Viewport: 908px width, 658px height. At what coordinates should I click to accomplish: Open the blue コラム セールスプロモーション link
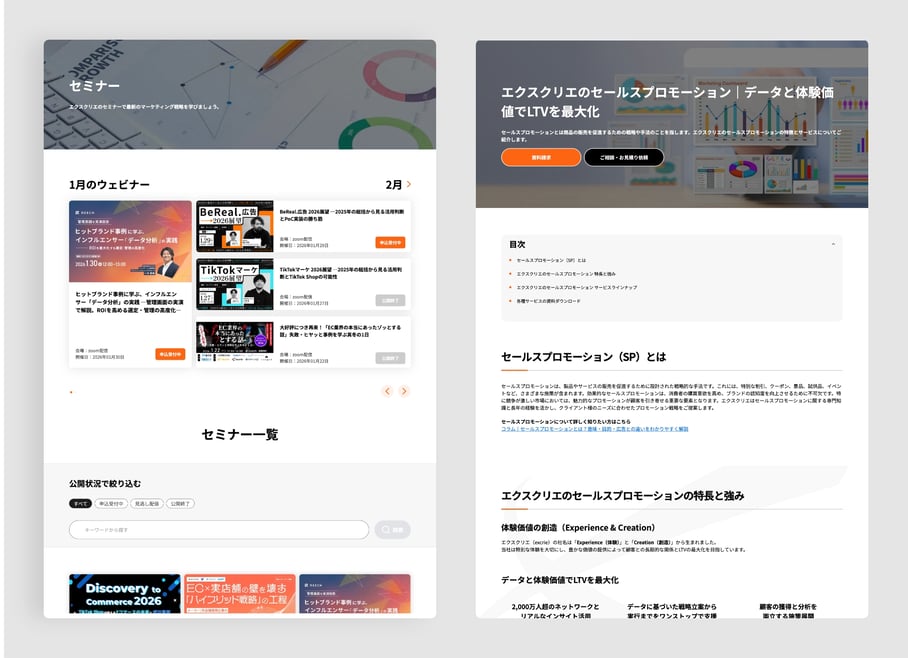pyautogui.click(x=594, y=429)
